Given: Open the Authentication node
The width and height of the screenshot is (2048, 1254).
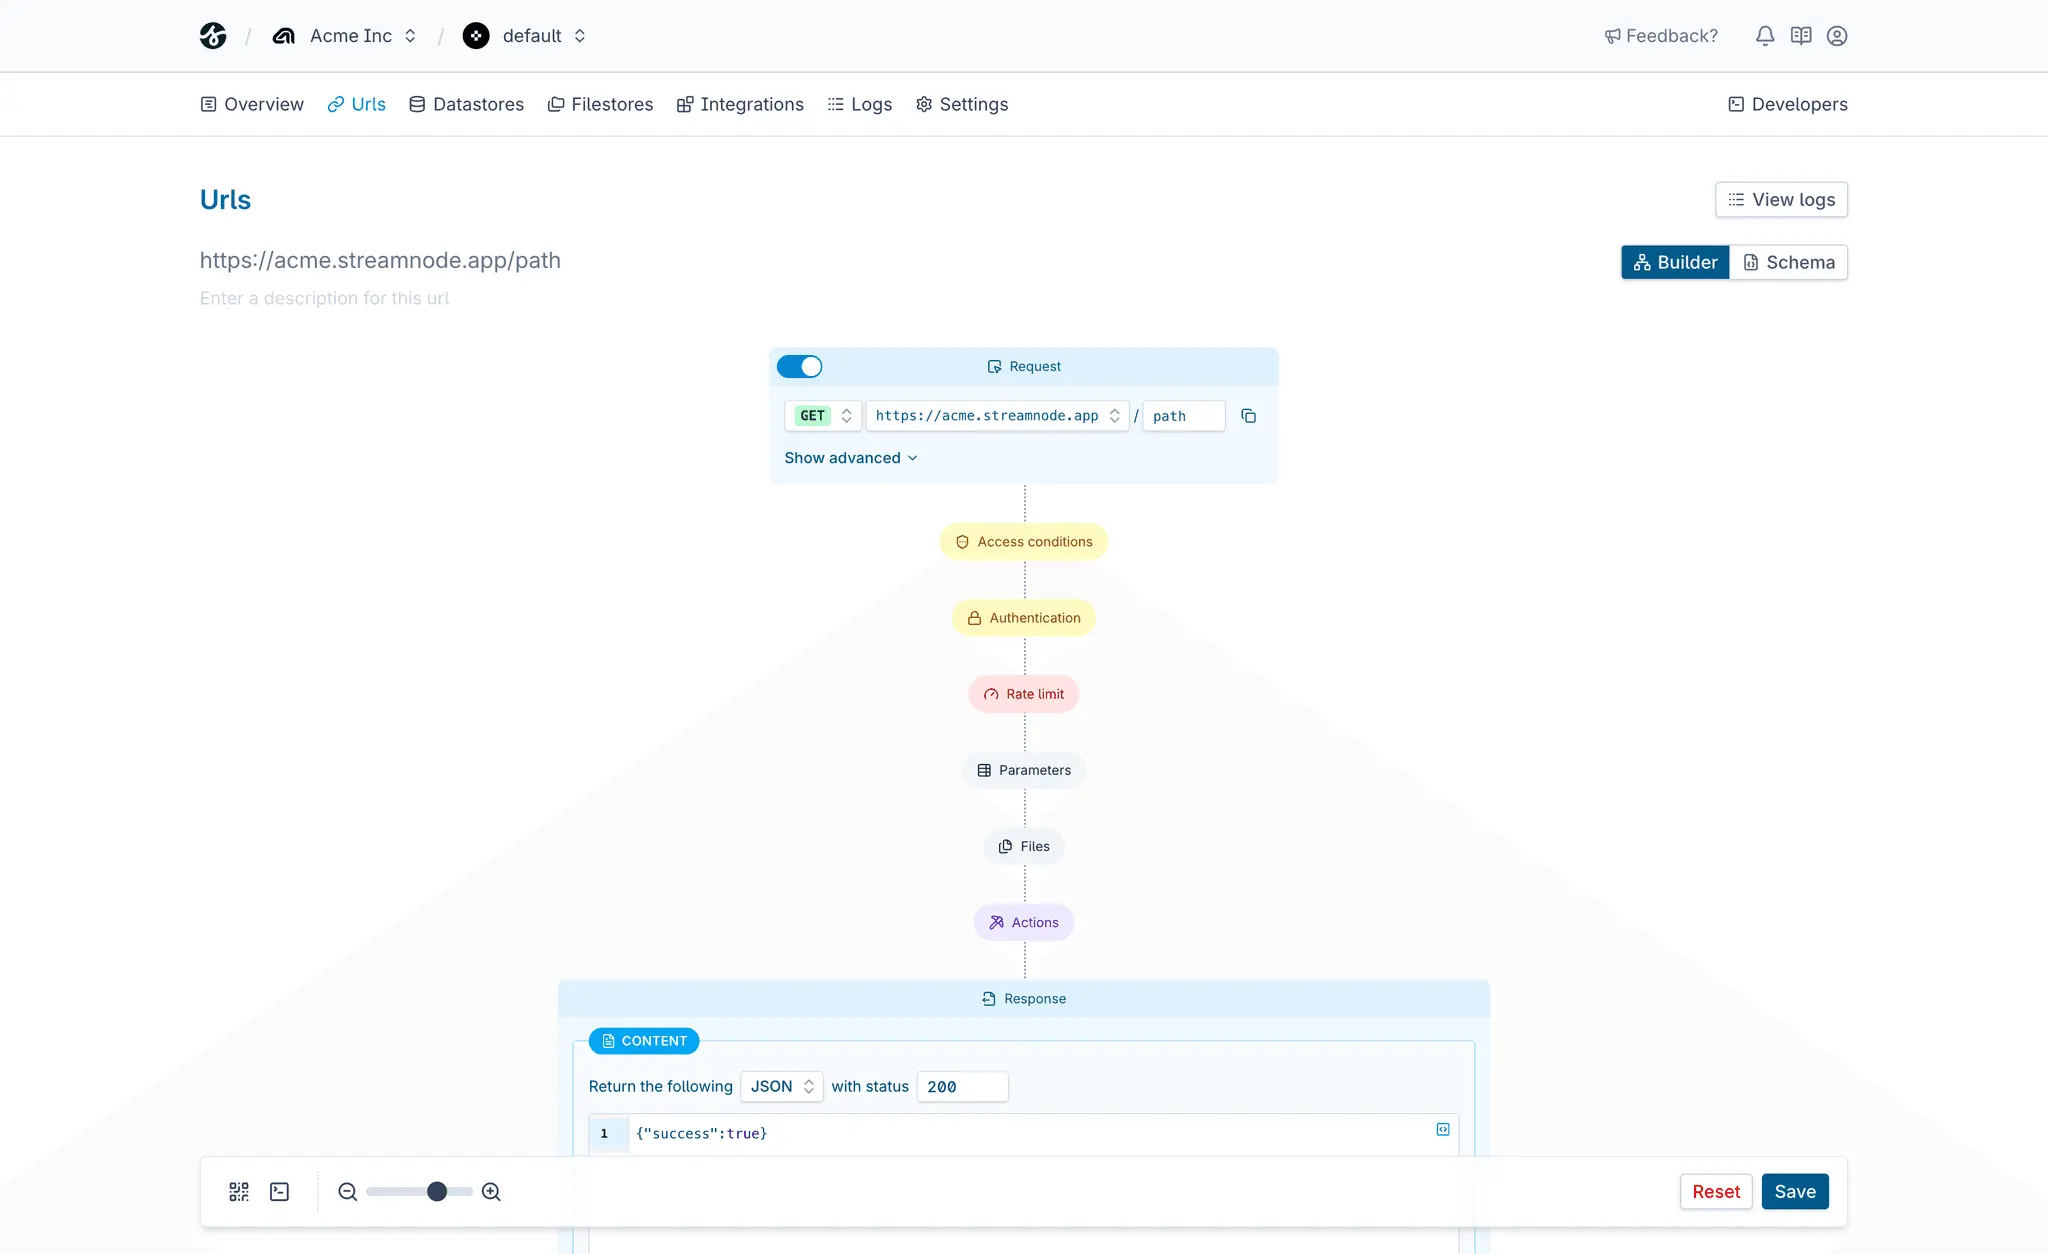Looking at the screenshot, I should [x=1024, y=618].
